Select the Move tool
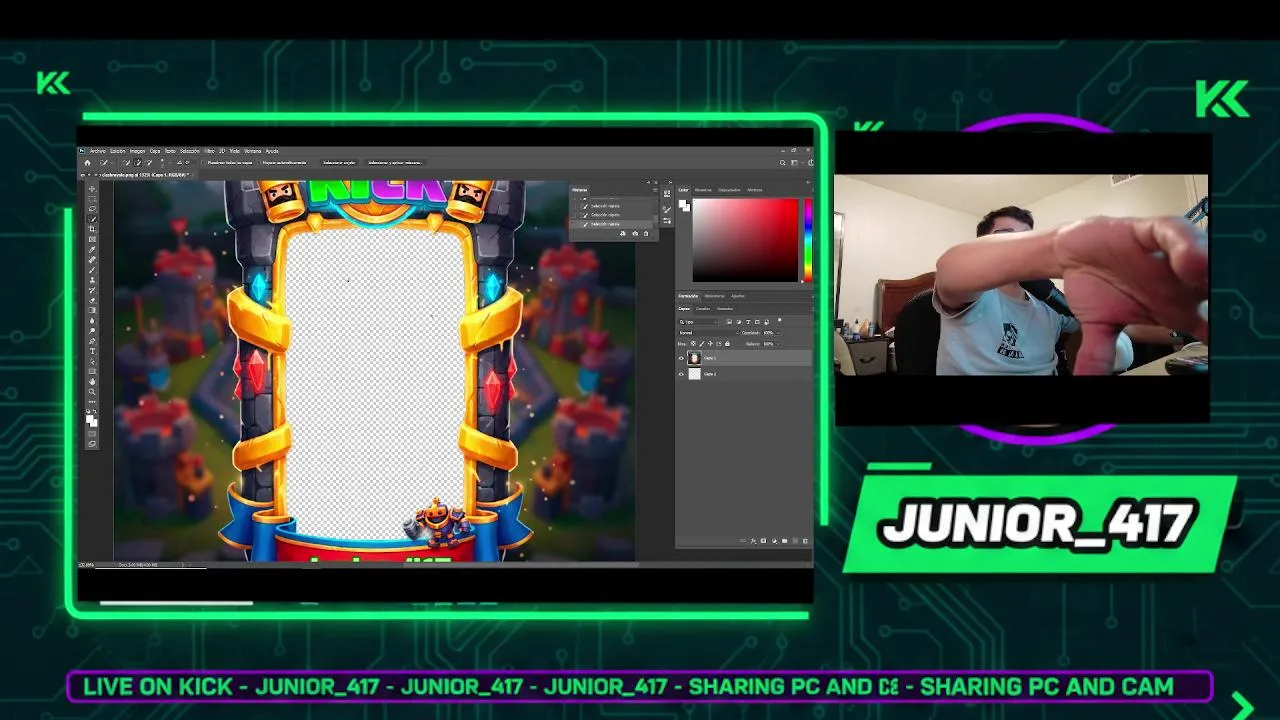Viewport: 1280px width, 720px height. click(x=93, y=189)
